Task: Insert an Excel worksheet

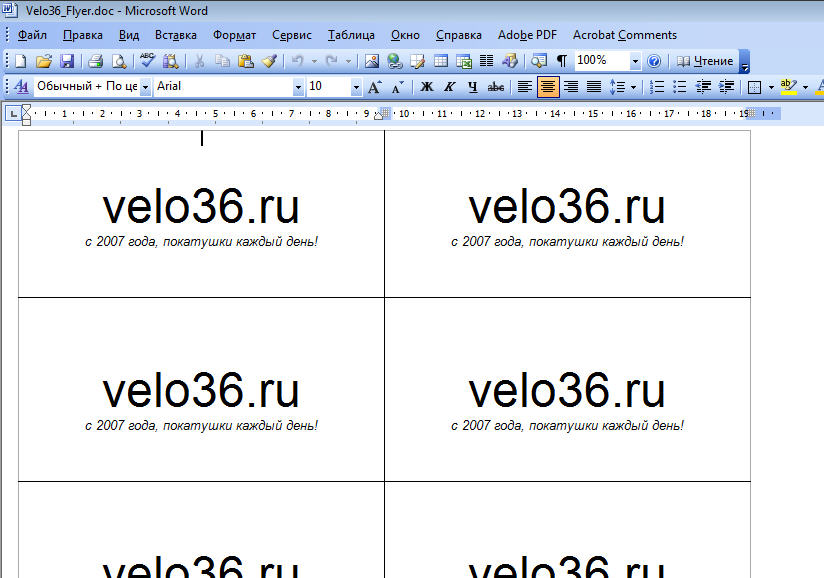Action: point(464,61)
